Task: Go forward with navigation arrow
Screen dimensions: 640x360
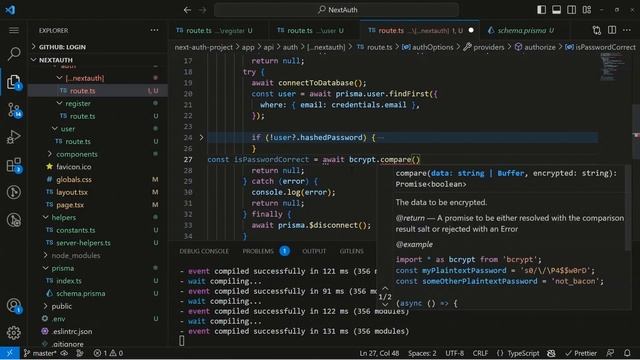Action: pyautogui.click(x=202, y=10)
